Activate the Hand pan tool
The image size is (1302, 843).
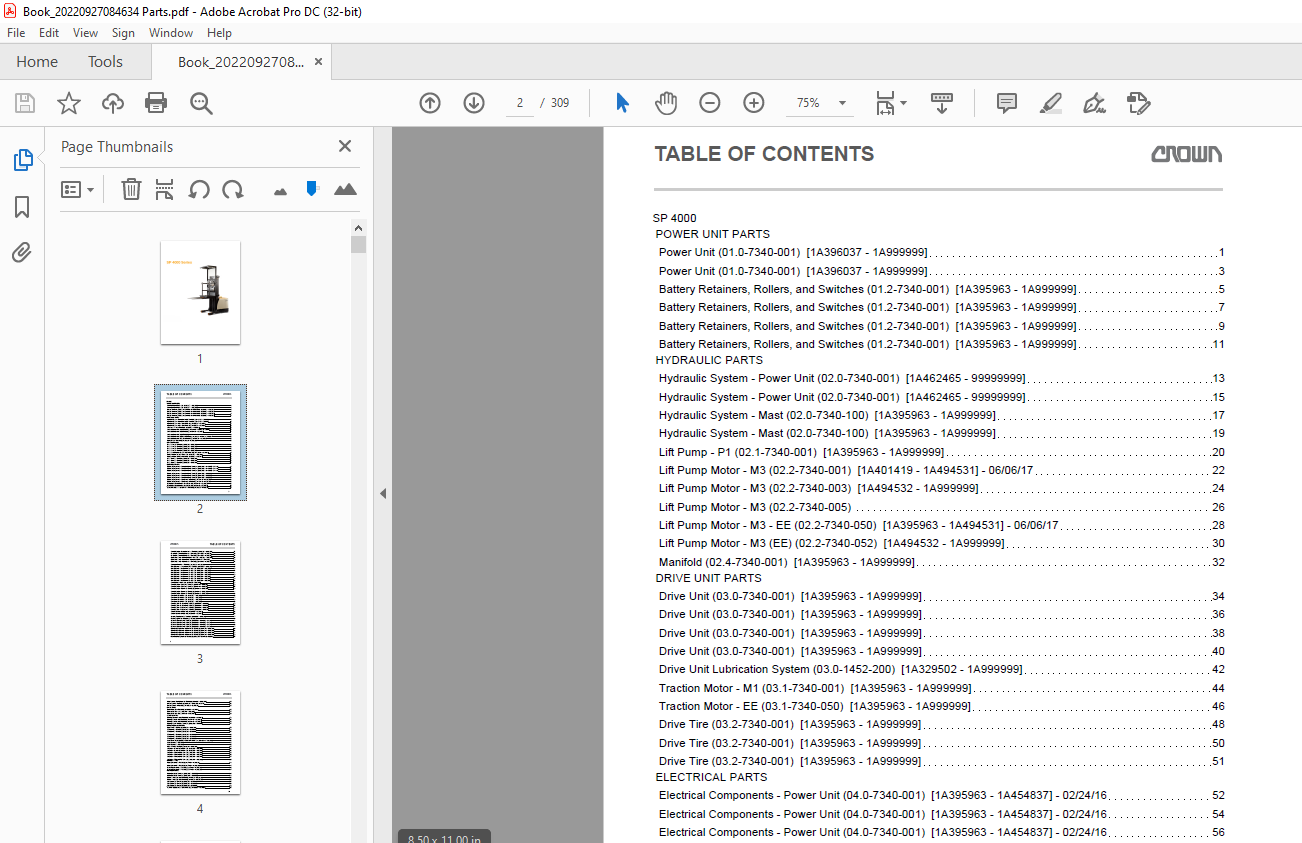pyautogui.click(x=666, y=103)
